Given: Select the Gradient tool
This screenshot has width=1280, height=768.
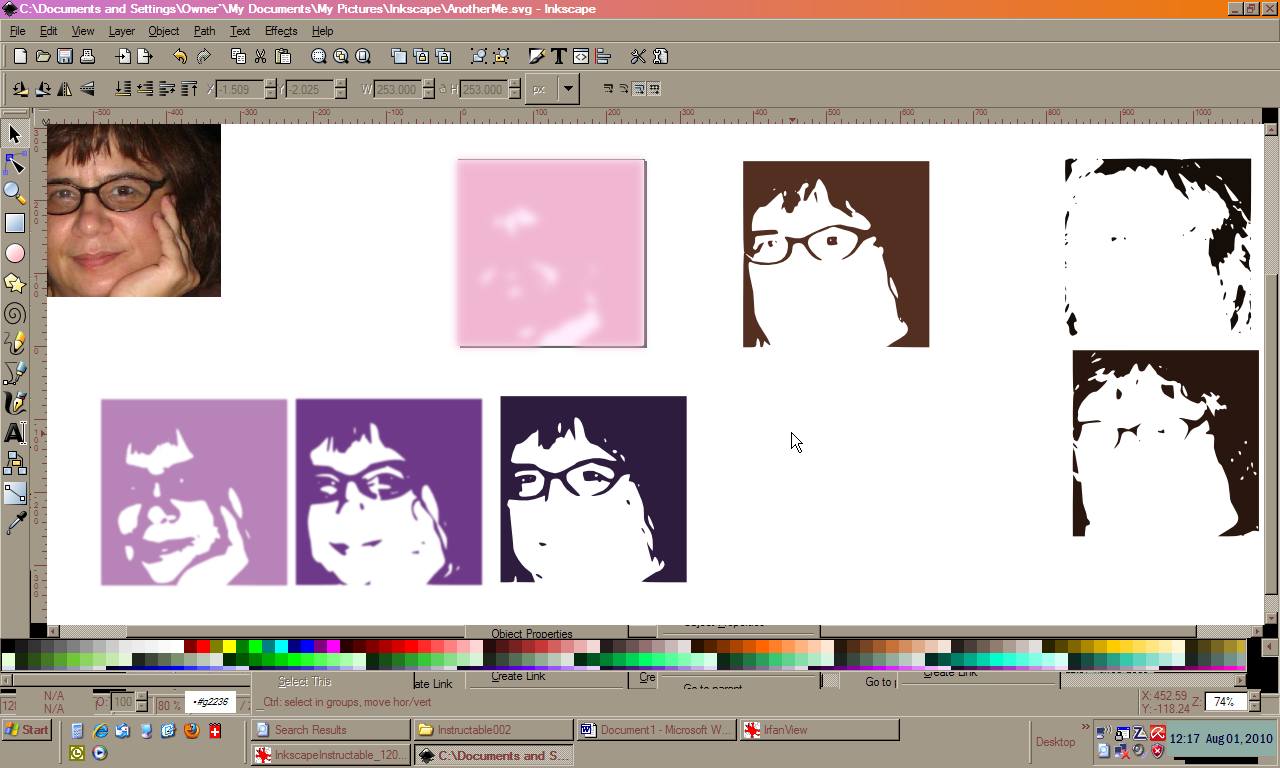Looking at the screenshot, I should pyautogui.click(x=15, y=493).
